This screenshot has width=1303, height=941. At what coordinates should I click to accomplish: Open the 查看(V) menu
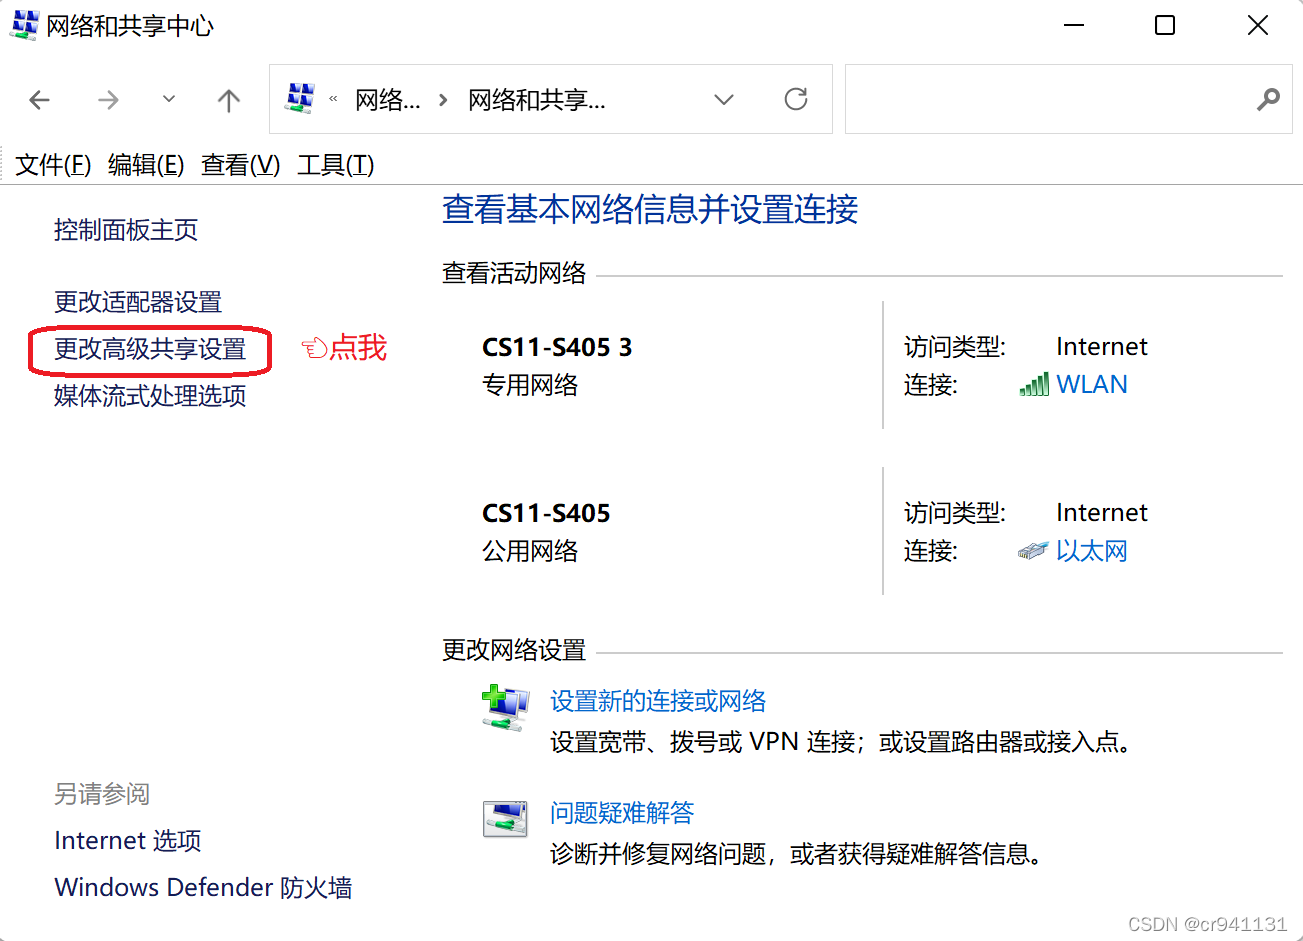240,165
